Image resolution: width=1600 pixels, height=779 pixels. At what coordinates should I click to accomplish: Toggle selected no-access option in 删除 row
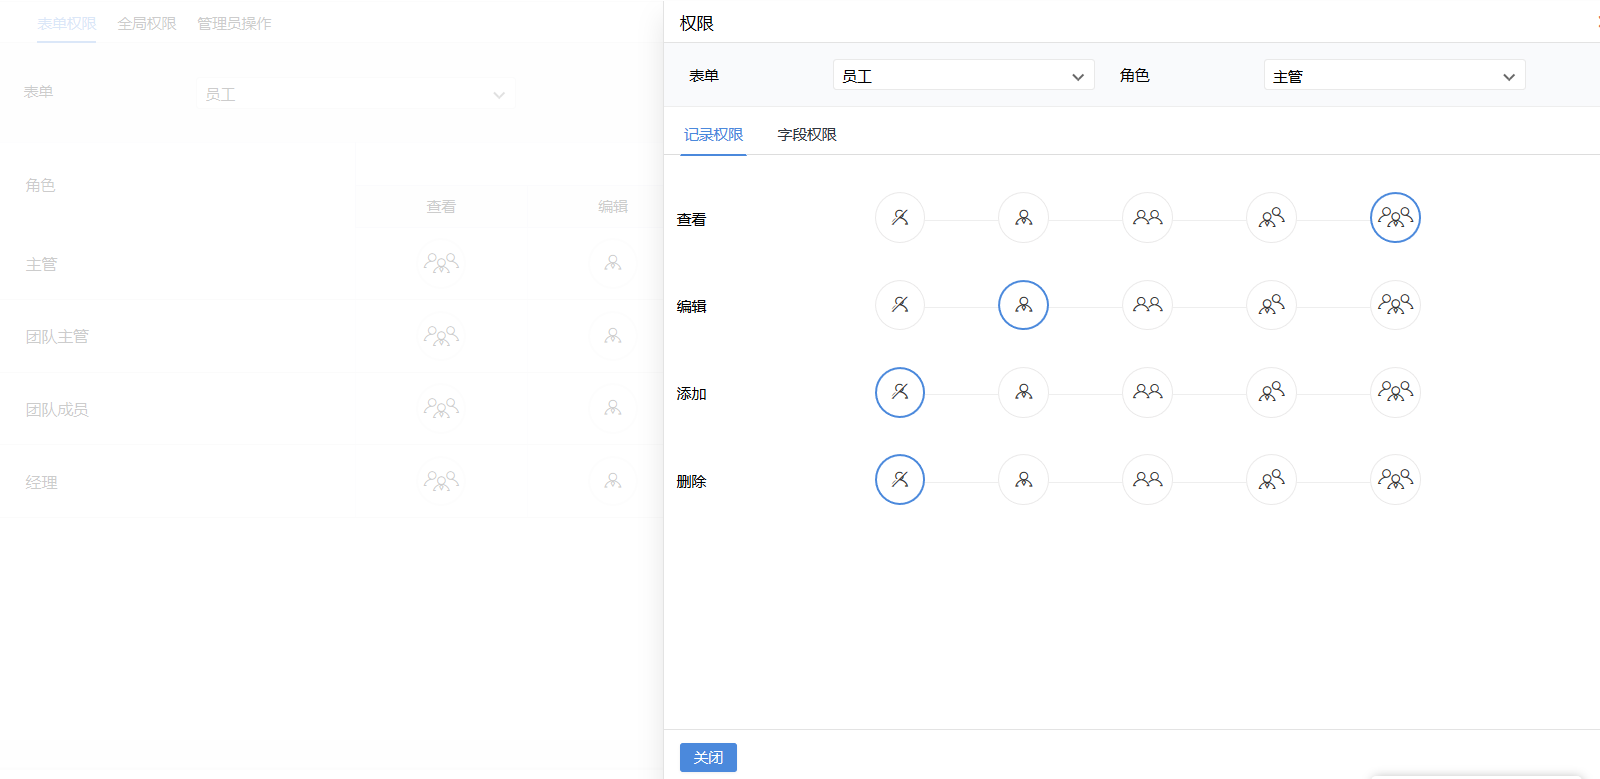coord(899,480)
